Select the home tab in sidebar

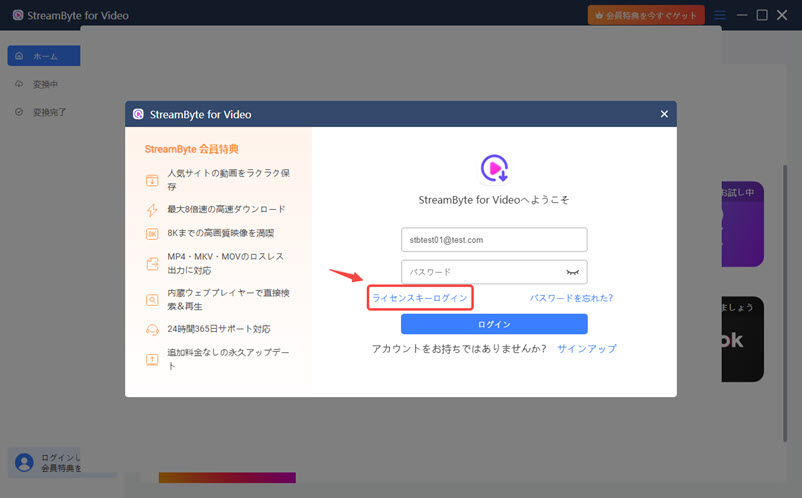(44, 56)
